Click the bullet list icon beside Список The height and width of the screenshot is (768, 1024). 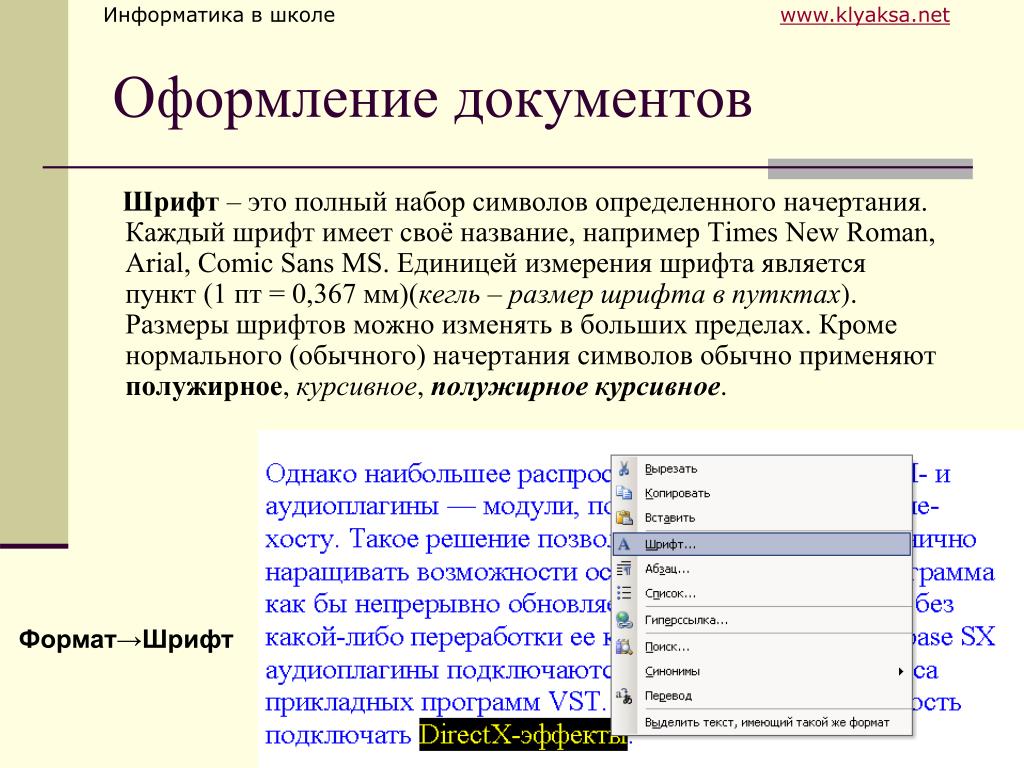tap(624, 593)
